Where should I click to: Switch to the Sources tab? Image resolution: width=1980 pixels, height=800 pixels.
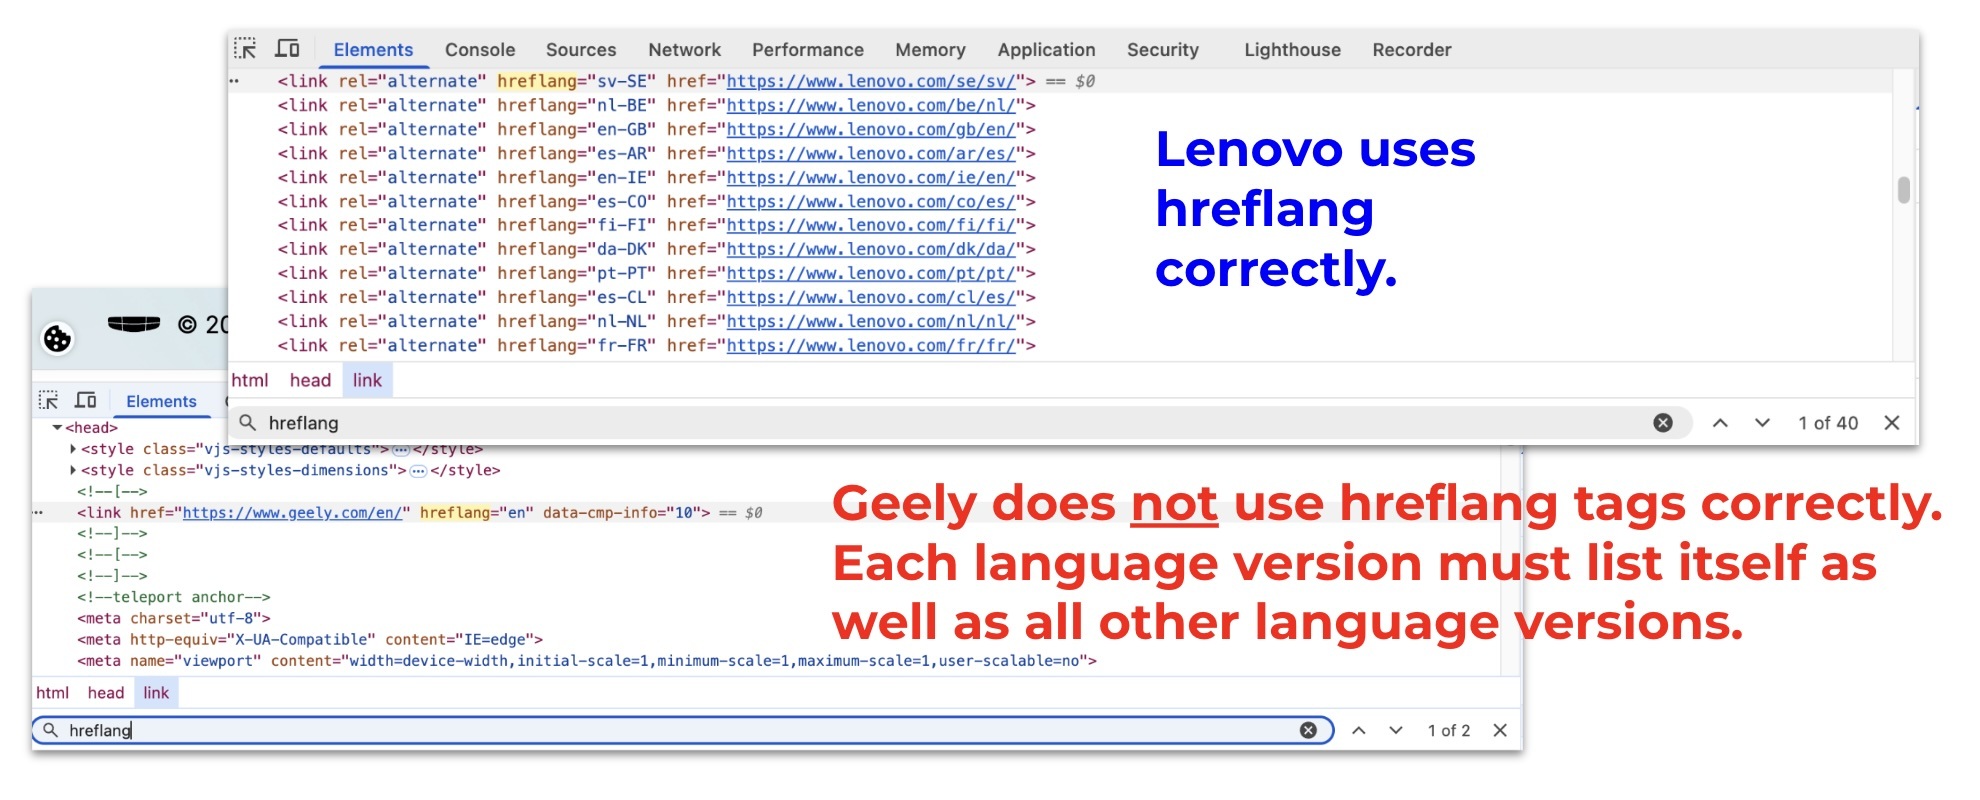coord(581,49)
